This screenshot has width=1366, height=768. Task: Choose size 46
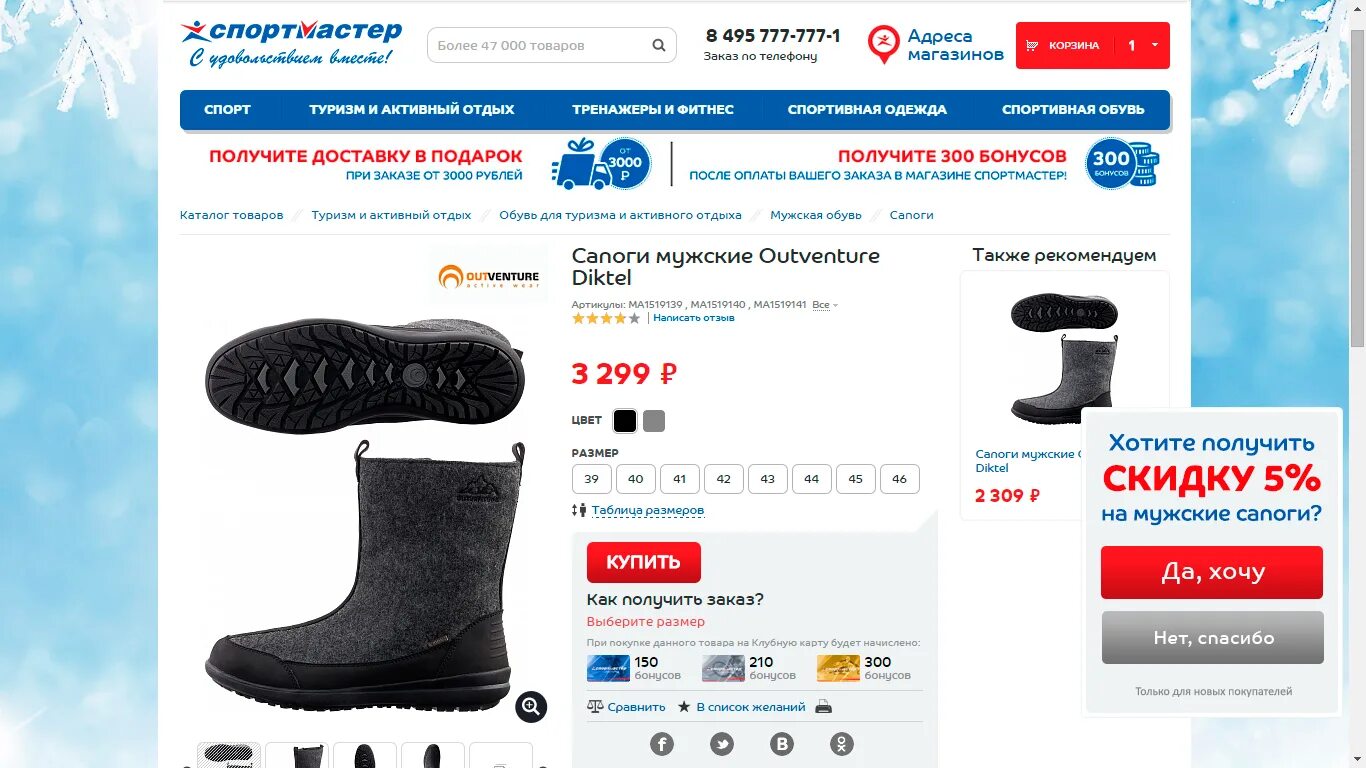tap(900, 479)
